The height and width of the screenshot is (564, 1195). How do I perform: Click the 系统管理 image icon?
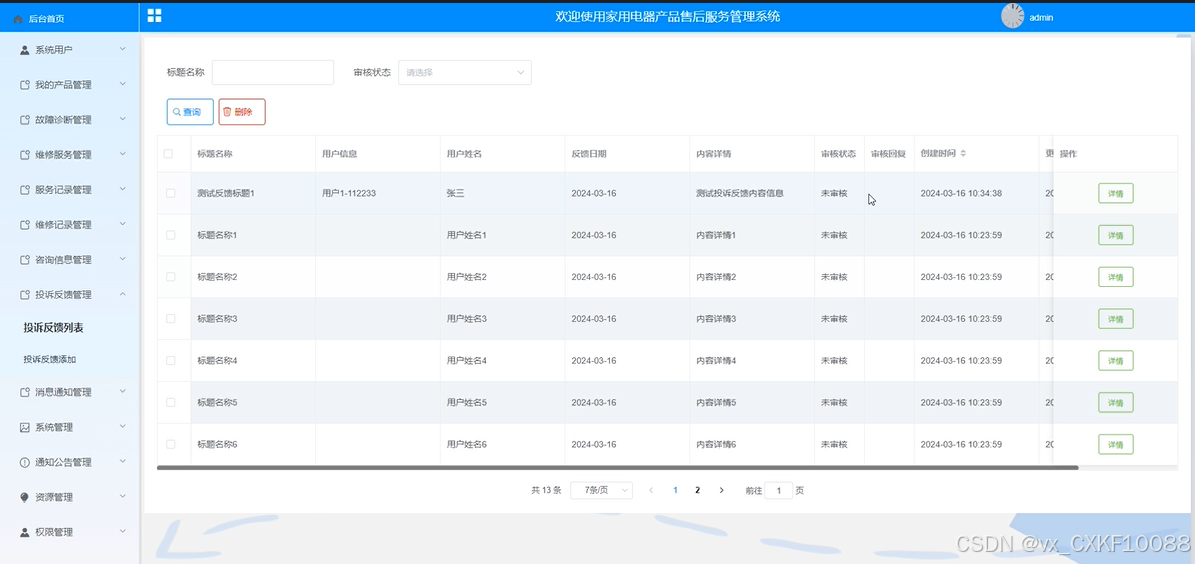24,428
